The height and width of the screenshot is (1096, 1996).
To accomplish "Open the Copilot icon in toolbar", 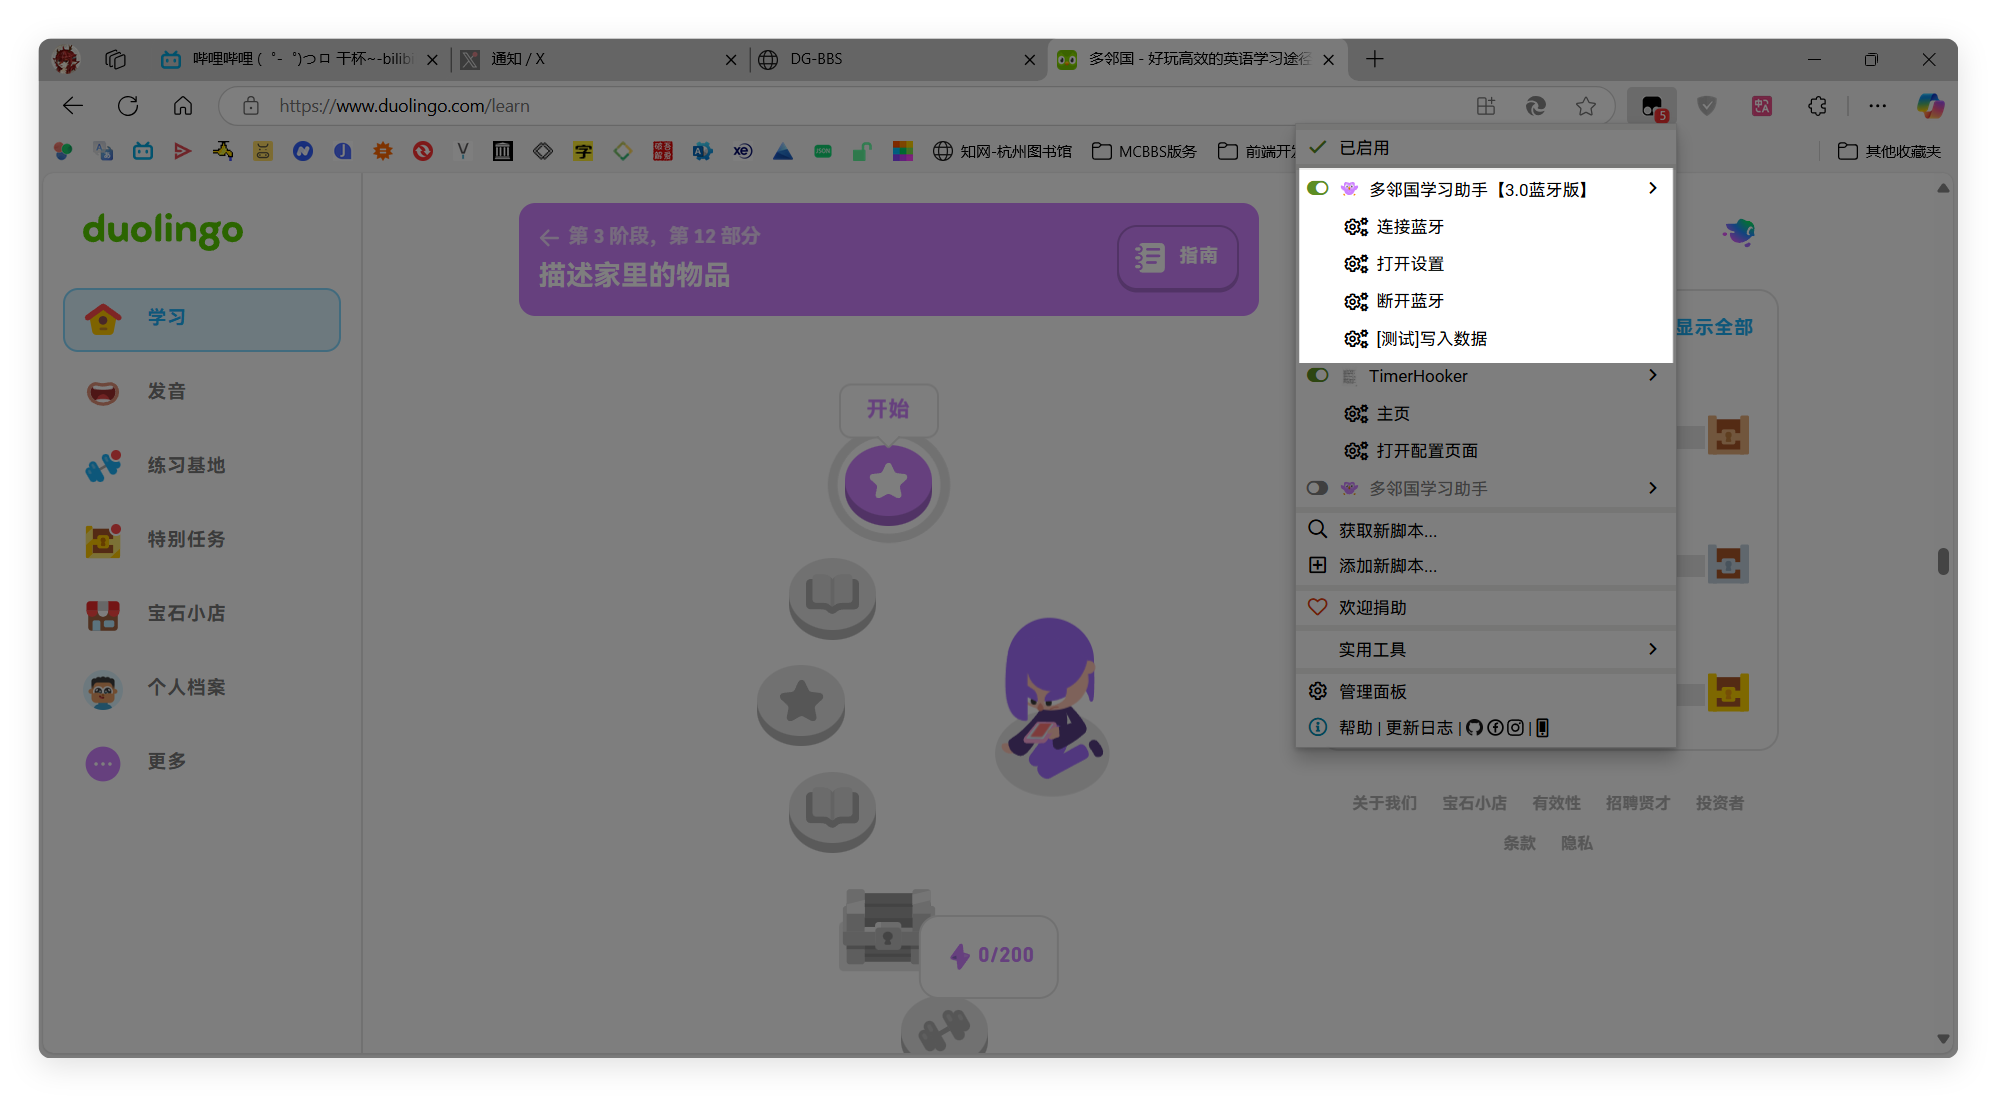I will (x=1930, y=106).
